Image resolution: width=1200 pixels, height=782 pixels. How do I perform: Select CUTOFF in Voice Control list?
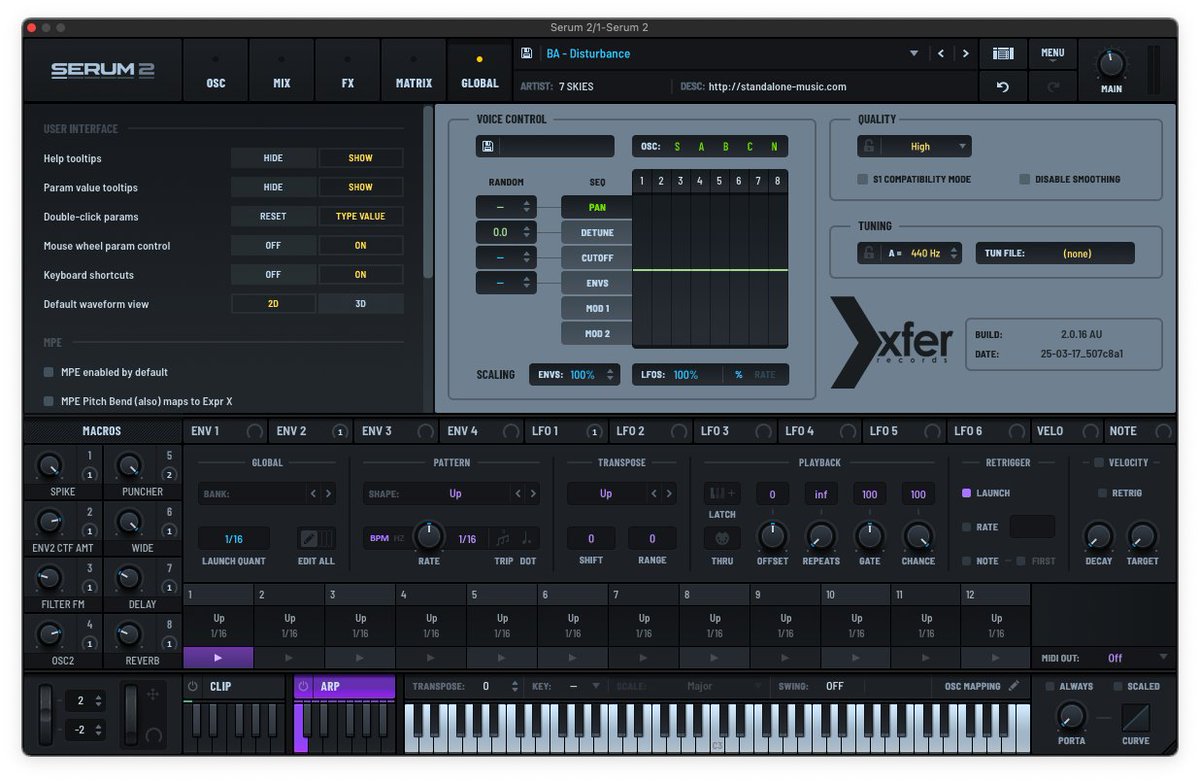click(x=597, y=258)
